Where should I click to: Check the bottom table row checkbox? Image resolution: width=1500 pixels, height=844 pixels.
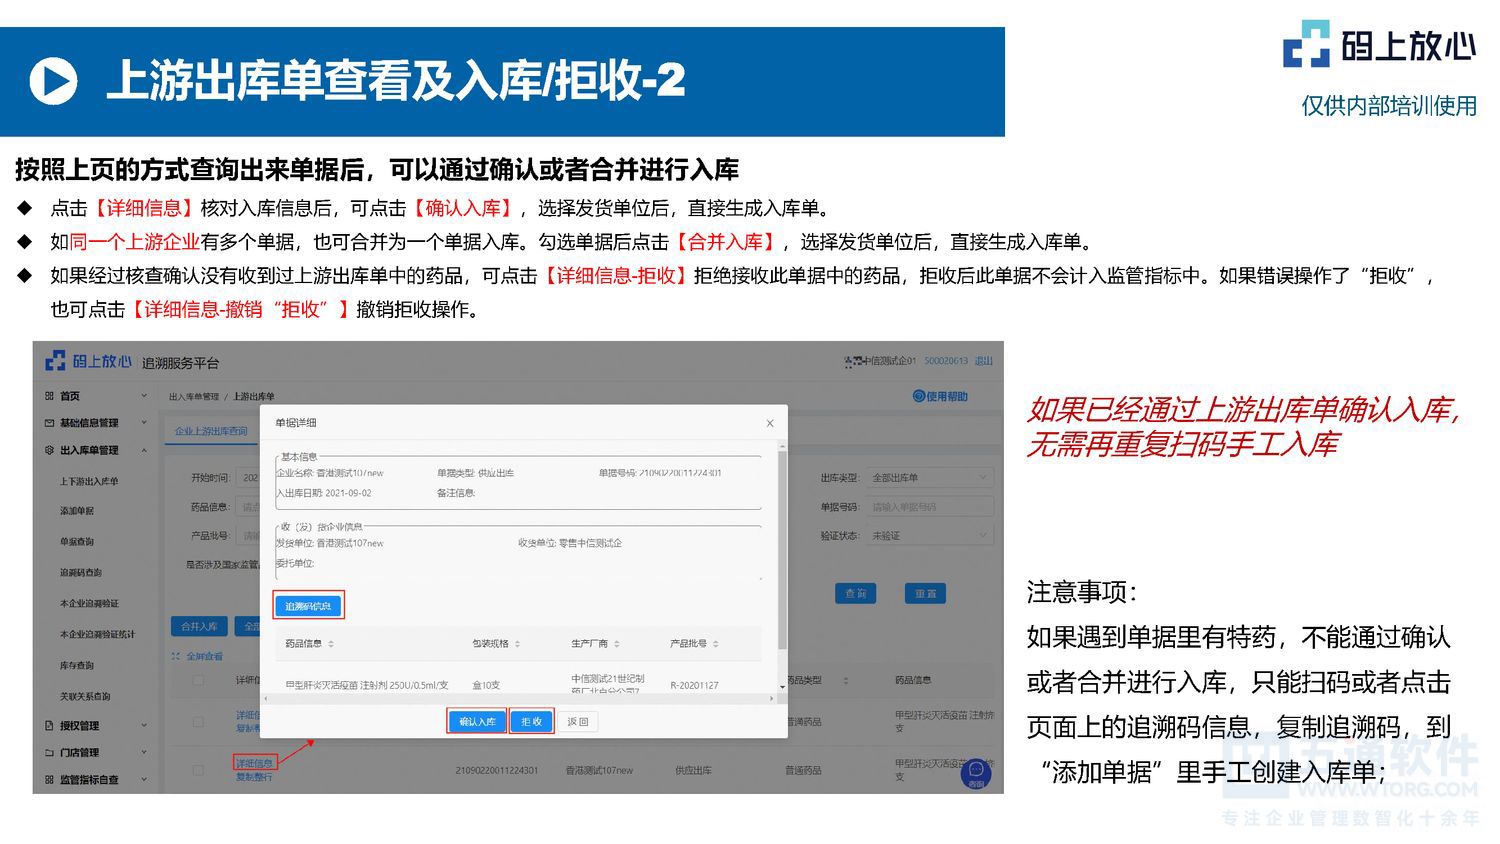[x=196, y=769]
